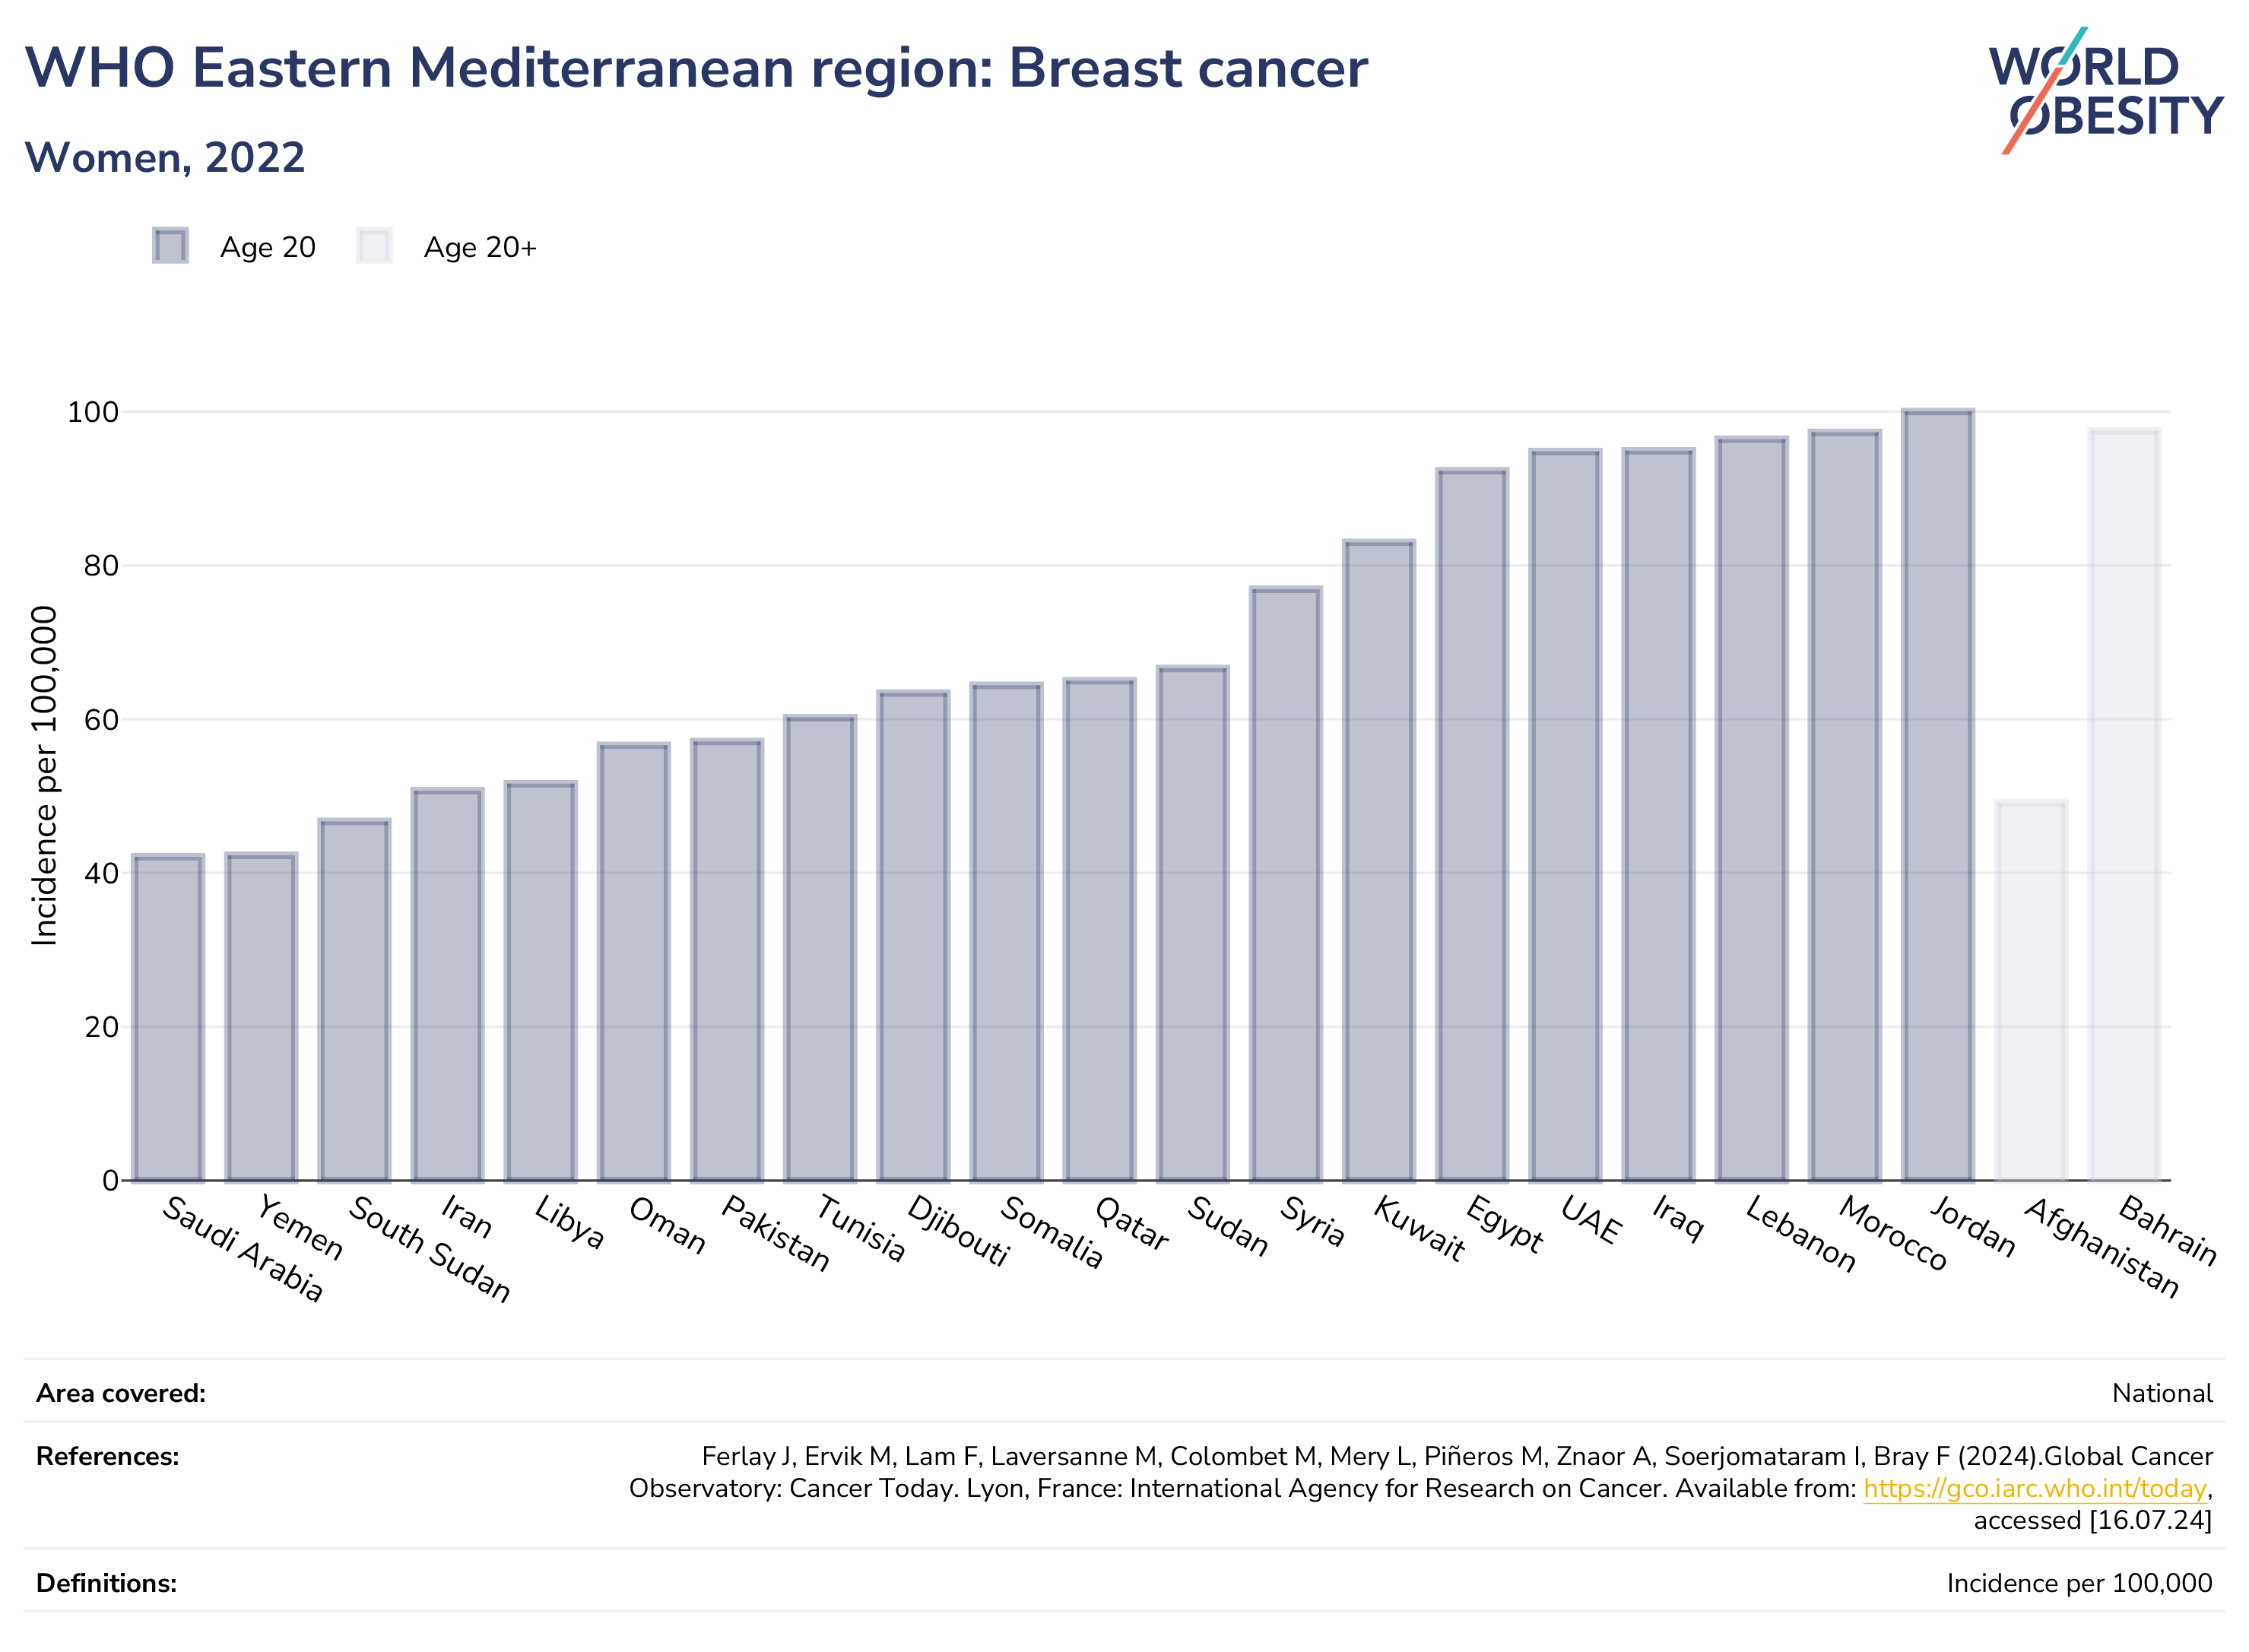Toggle the Age 20+ legend swatch

click(x=374, y=246)
